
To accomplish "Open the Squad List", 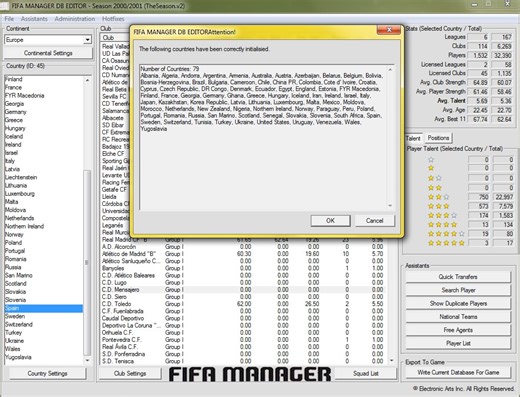I will tap(366, 374).
